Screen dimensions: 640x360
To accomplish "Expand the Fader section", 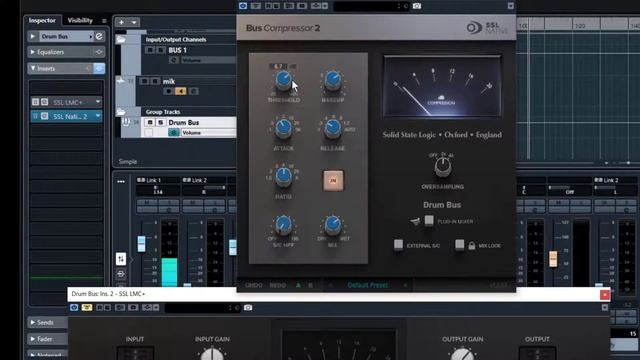I will pos(33,339).
